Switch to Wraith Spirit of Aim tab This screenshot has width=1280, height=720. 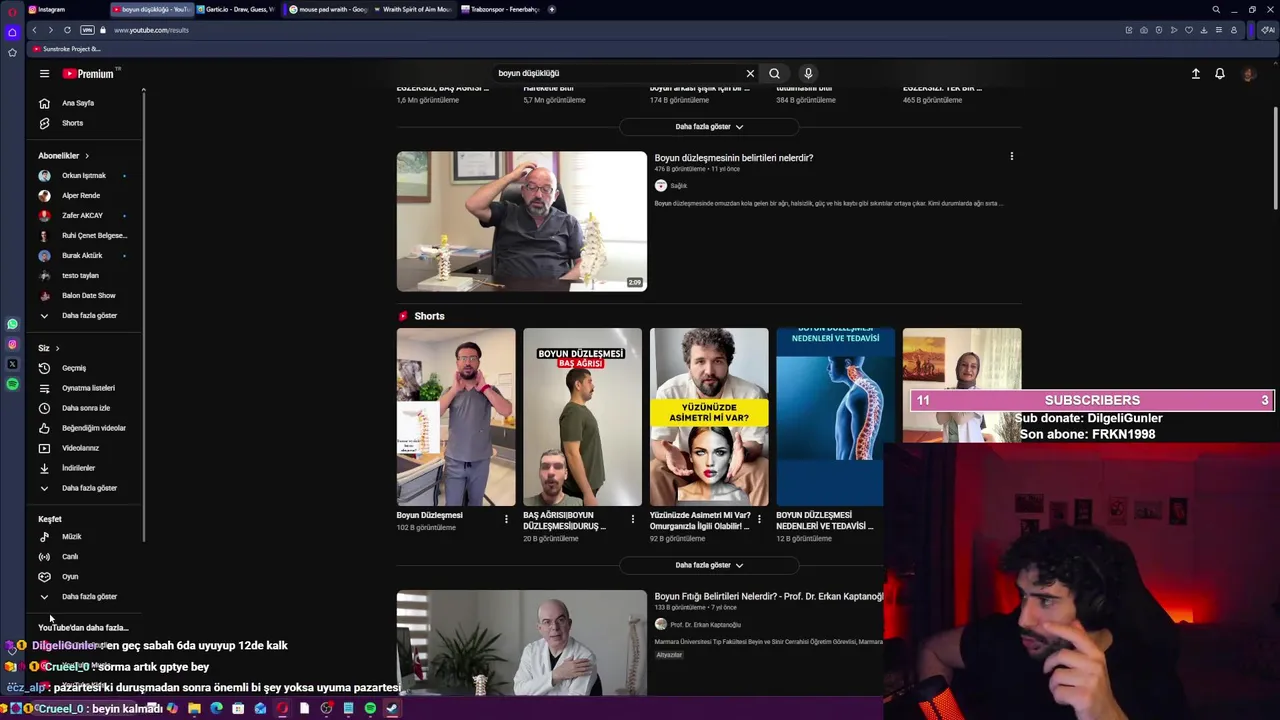412,9
